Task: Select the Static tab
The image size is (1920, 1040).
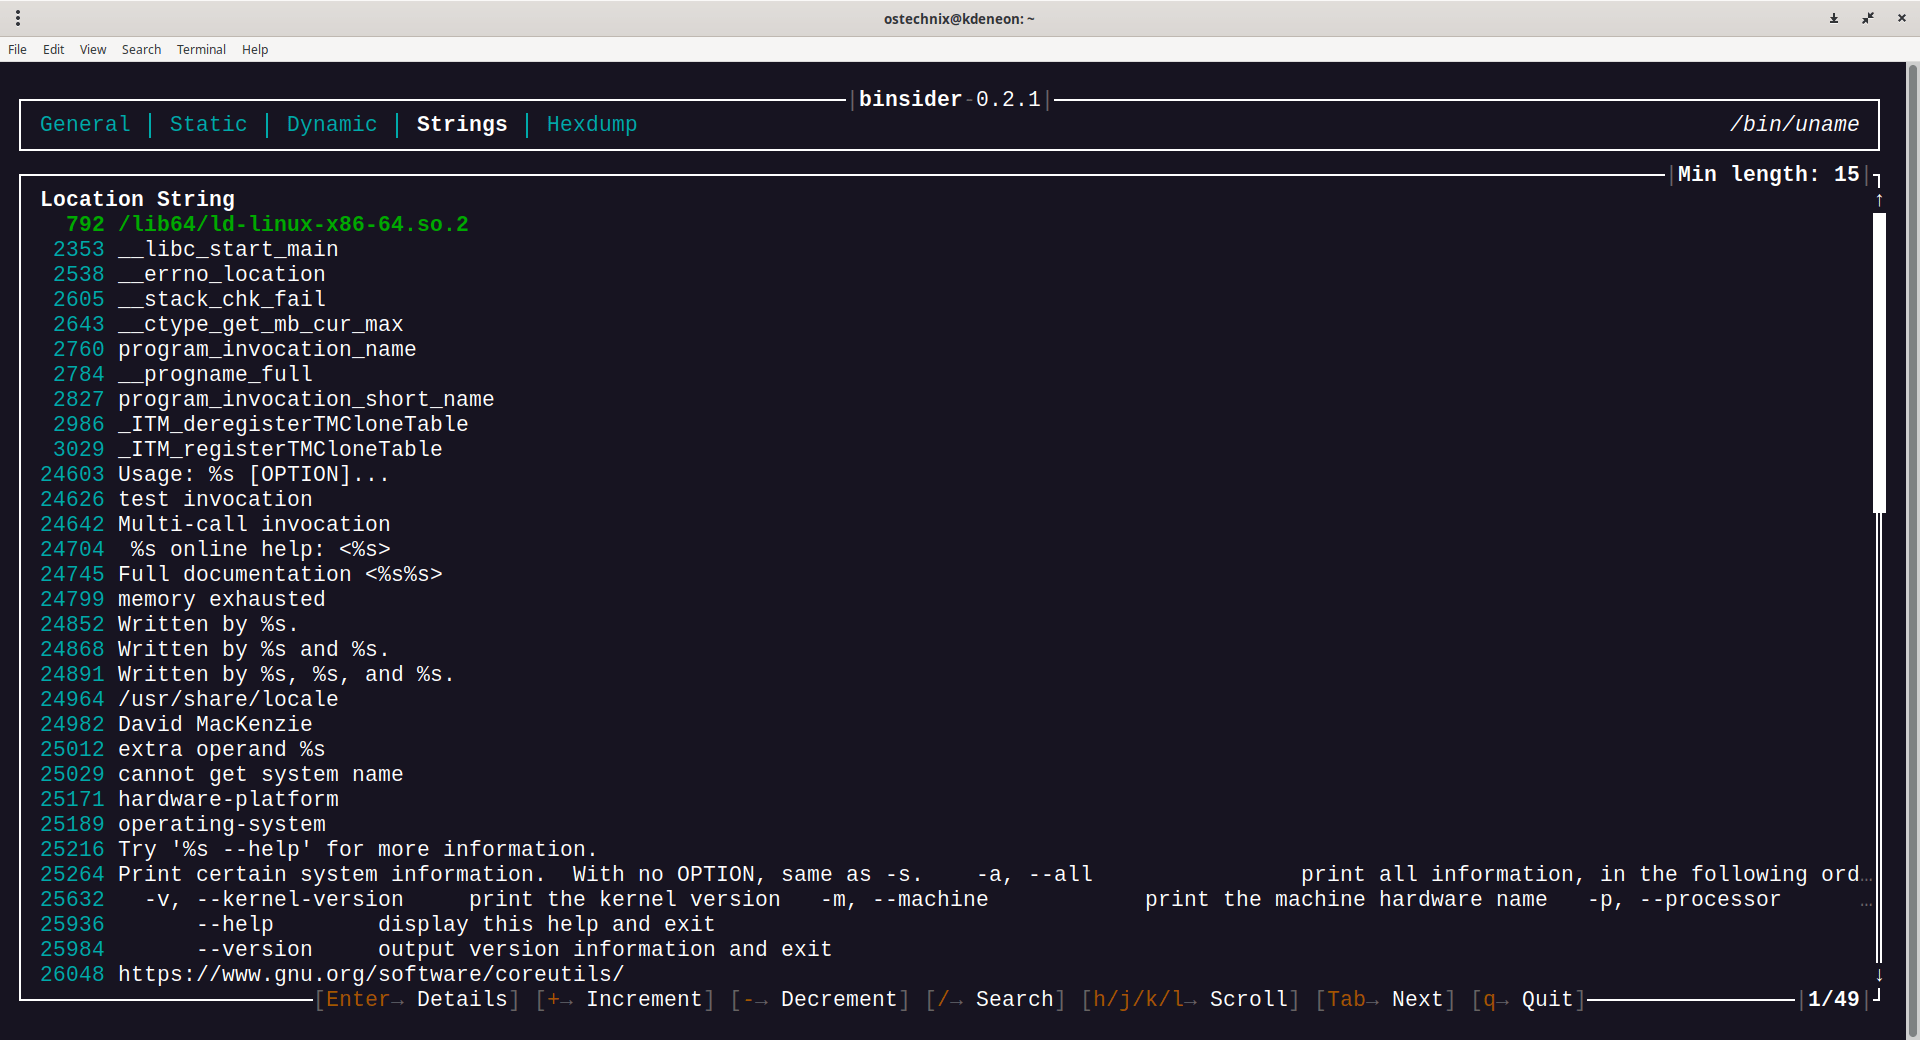Action: [x=208, y=124]
